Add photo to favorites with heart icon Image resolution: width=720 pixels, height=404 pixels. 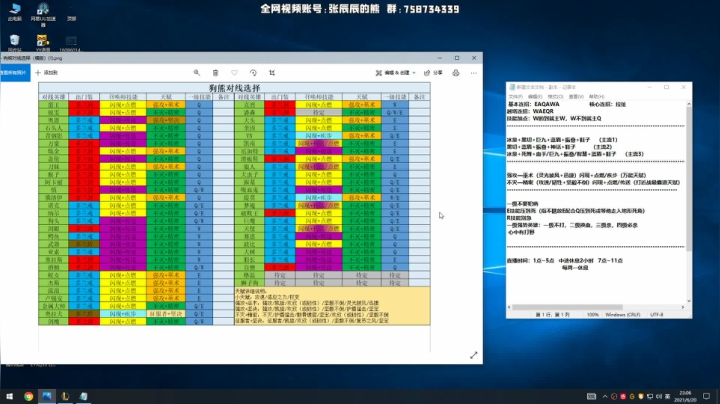point(234,73)
